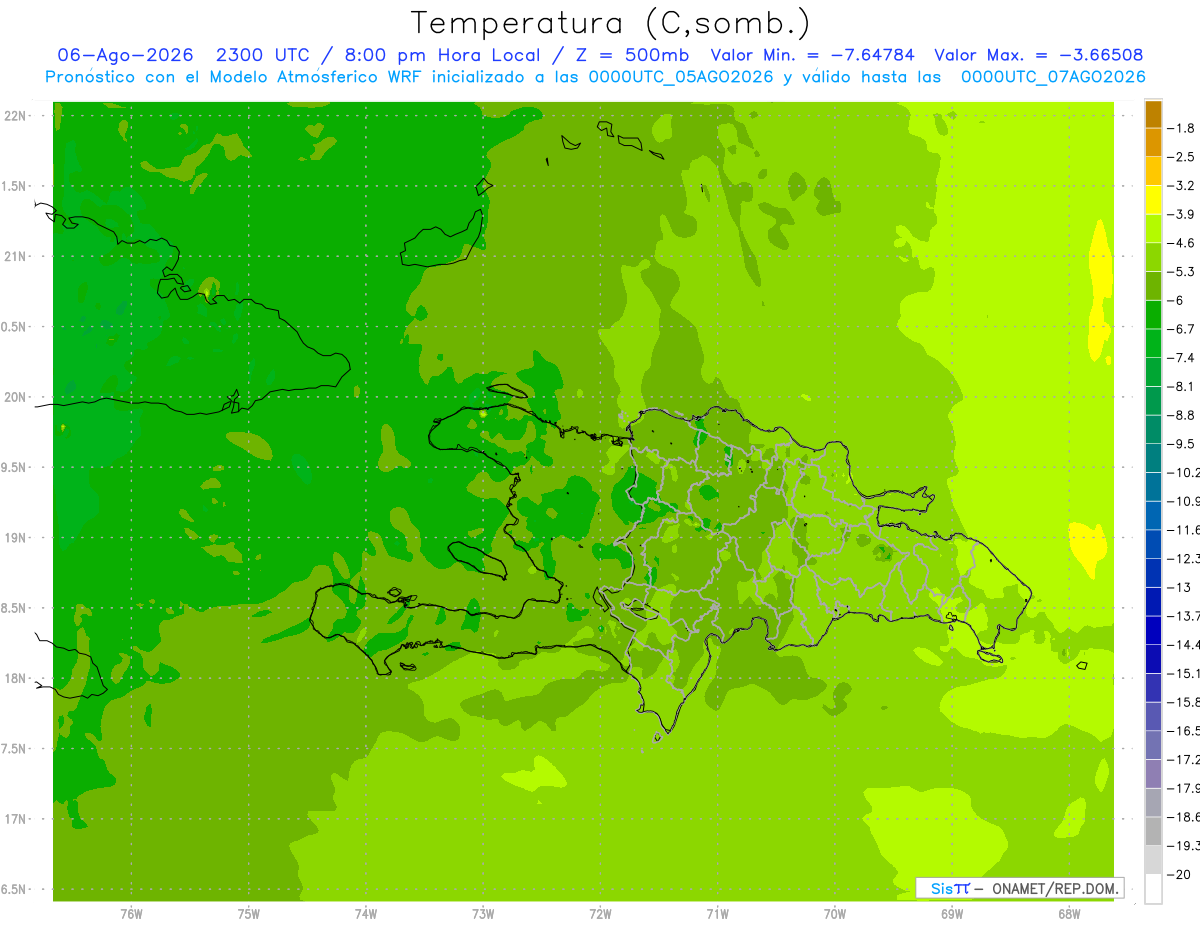Select the '06-Ago-2026' date text
The height and width of the screenshot is (927, 1200).
125,55
